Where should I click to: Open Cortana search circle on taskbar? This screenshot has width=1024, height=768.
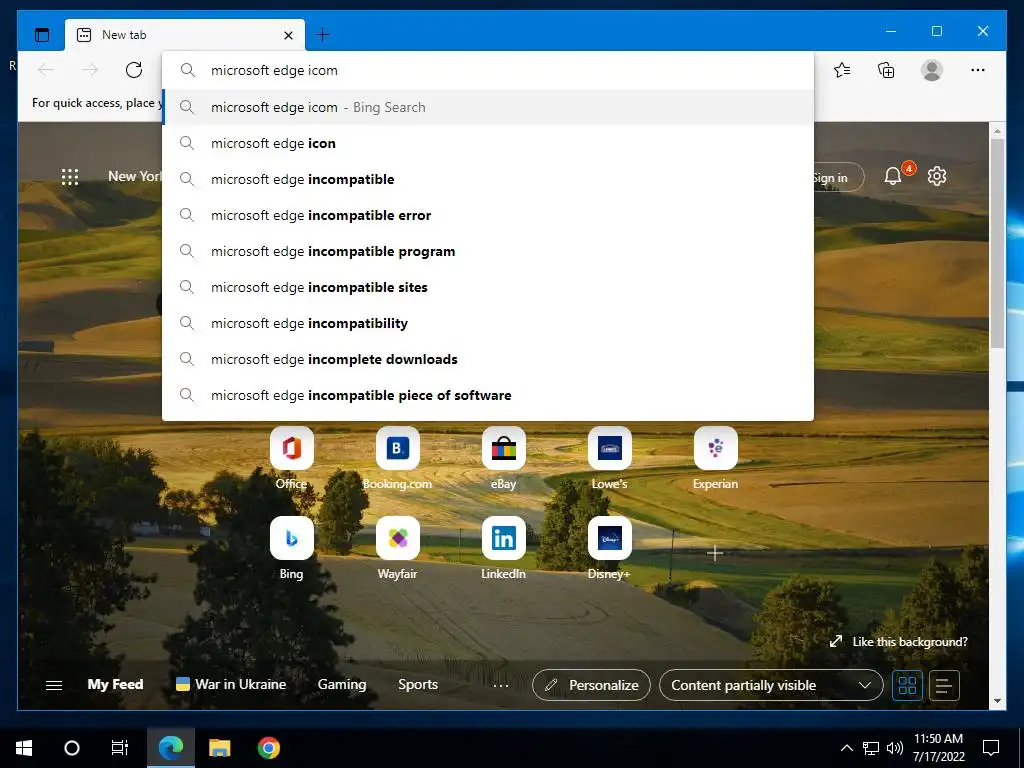coord(72,748)
